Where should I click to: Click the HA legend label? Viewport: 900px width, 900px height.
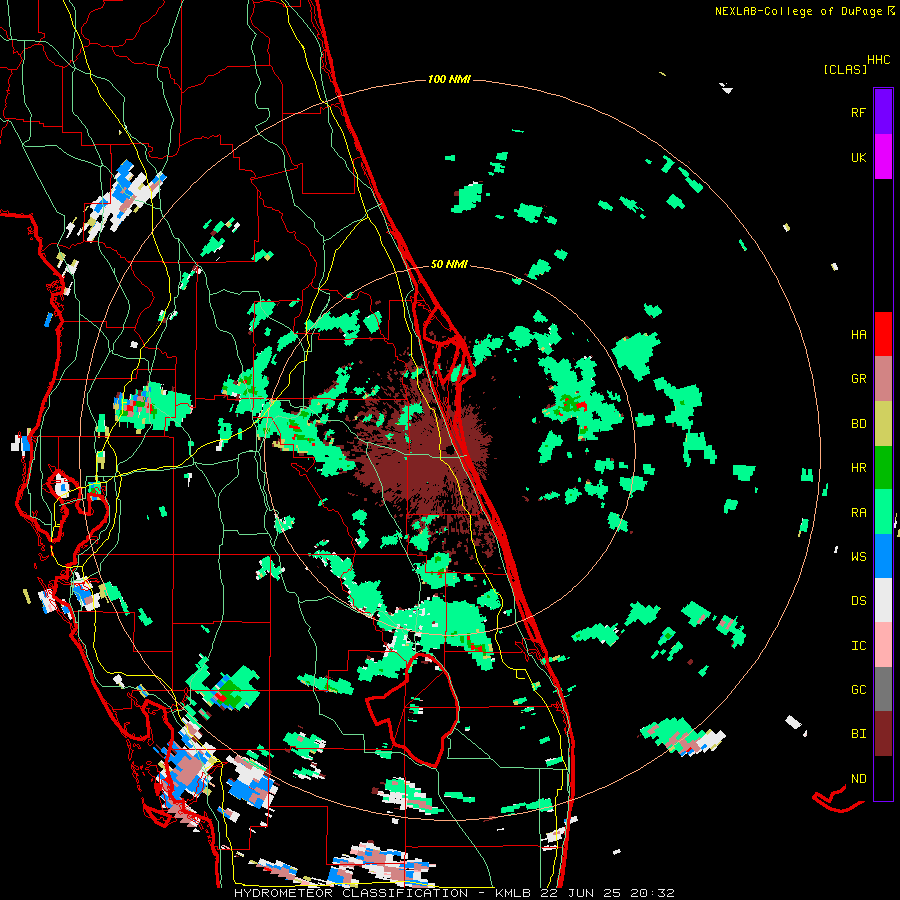pos(858,334)
